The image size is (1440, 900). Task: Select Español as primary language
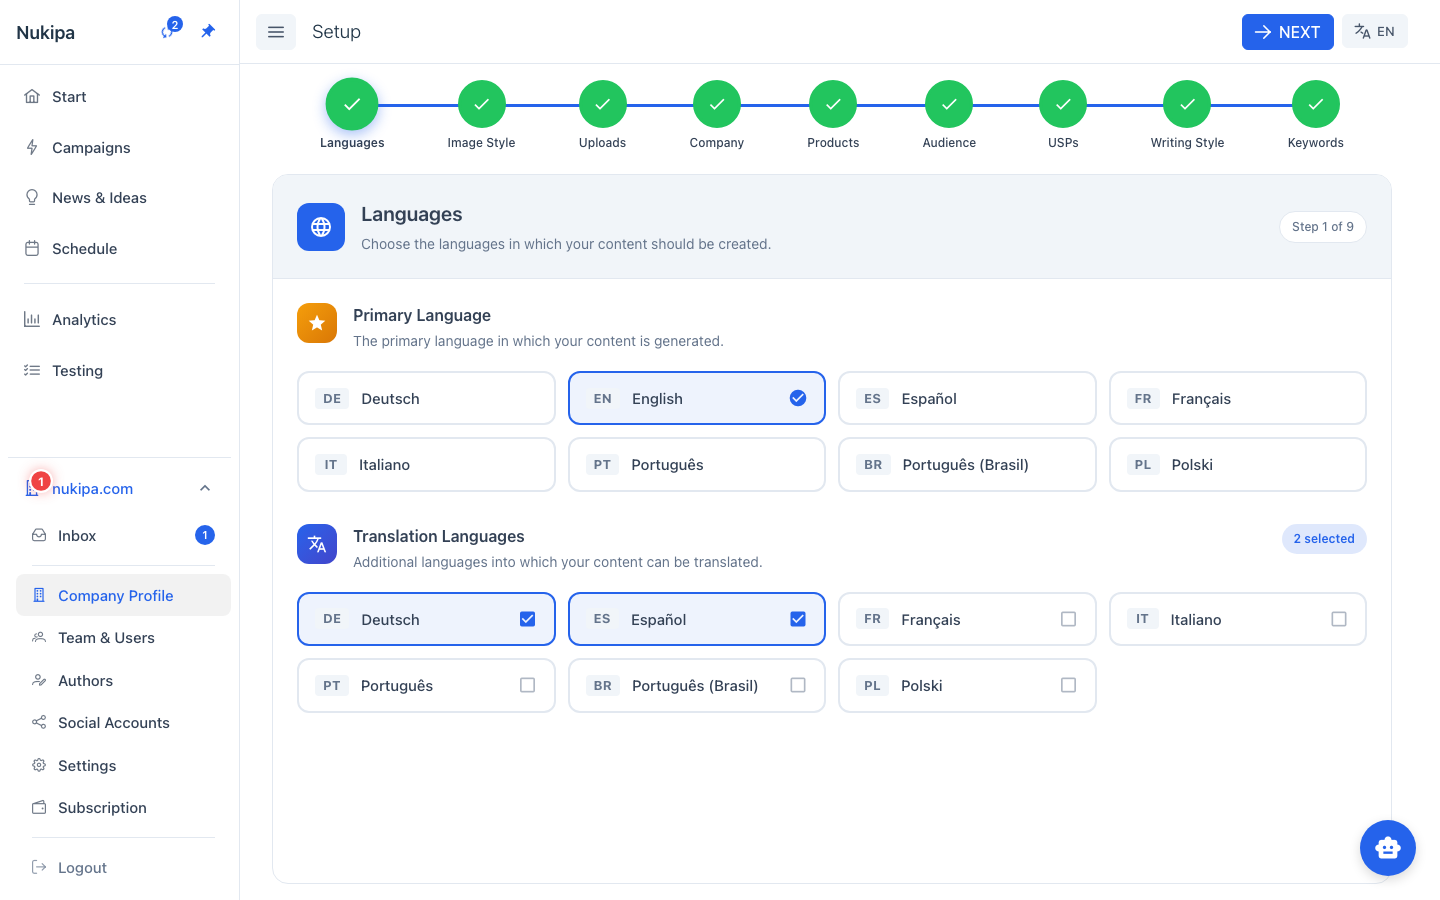pos(966,398)
